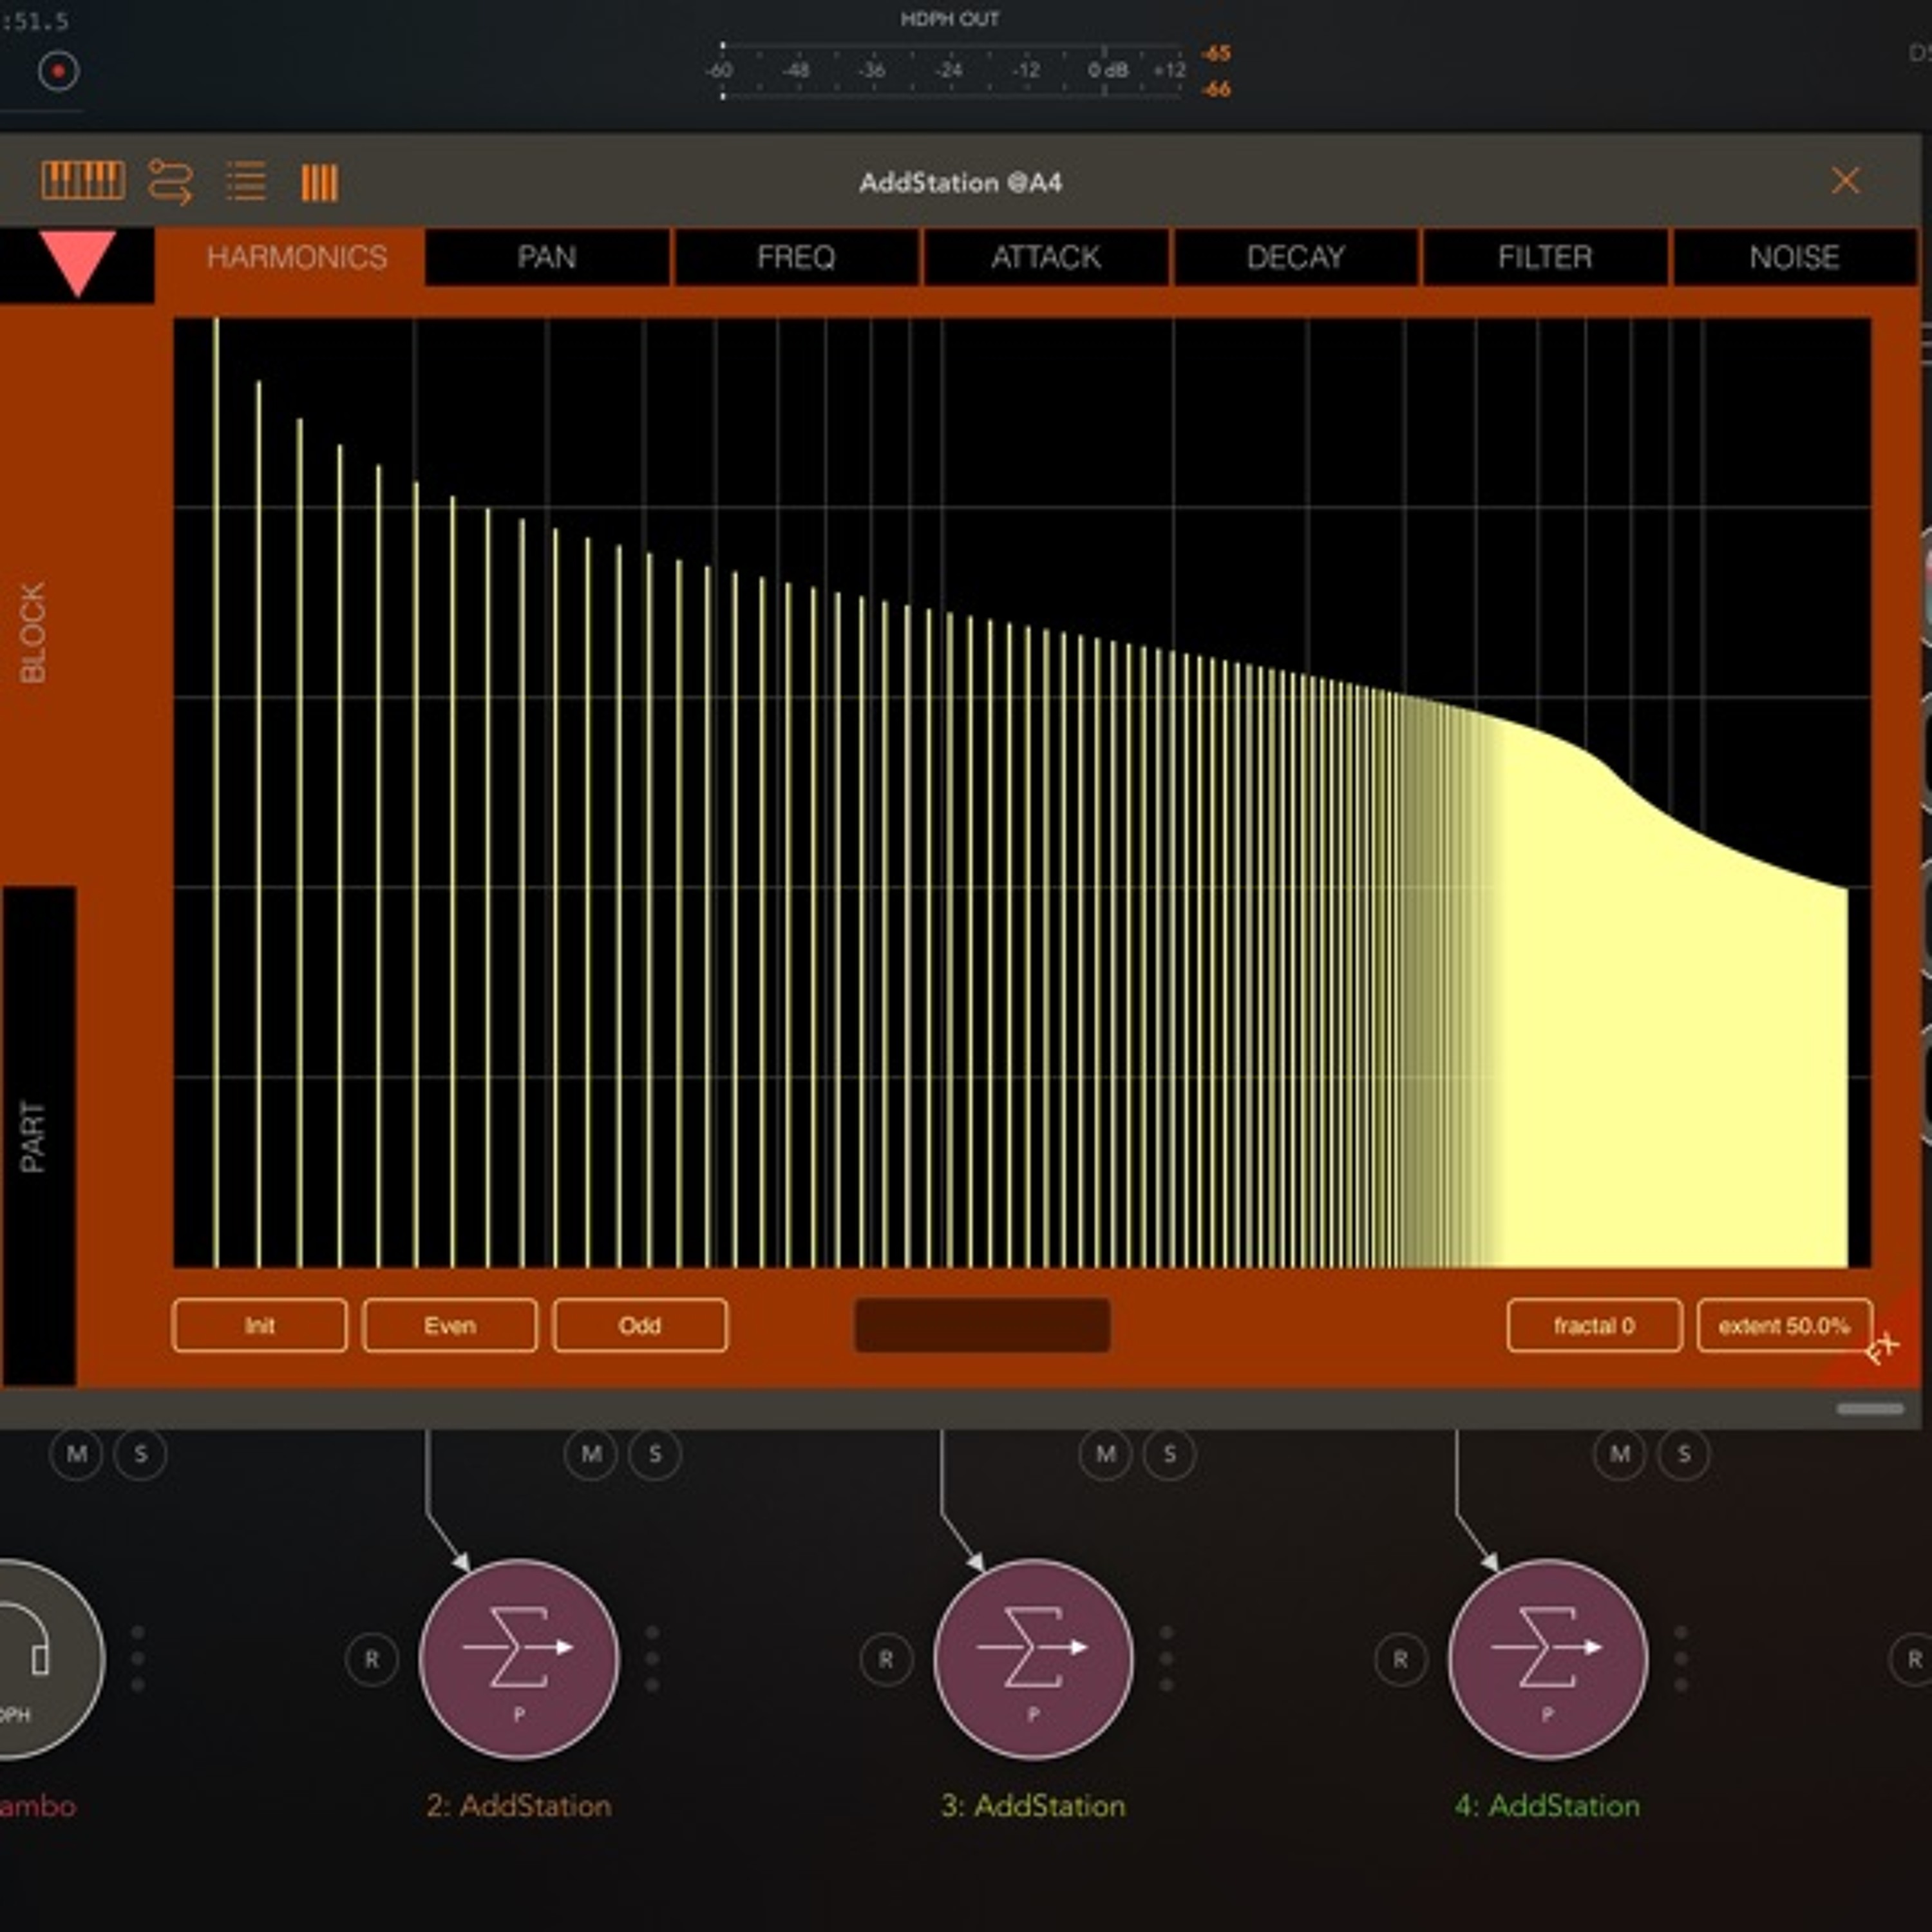Click the Even harmonics button
The image size is (1932, 1932).
point(450,1326)
